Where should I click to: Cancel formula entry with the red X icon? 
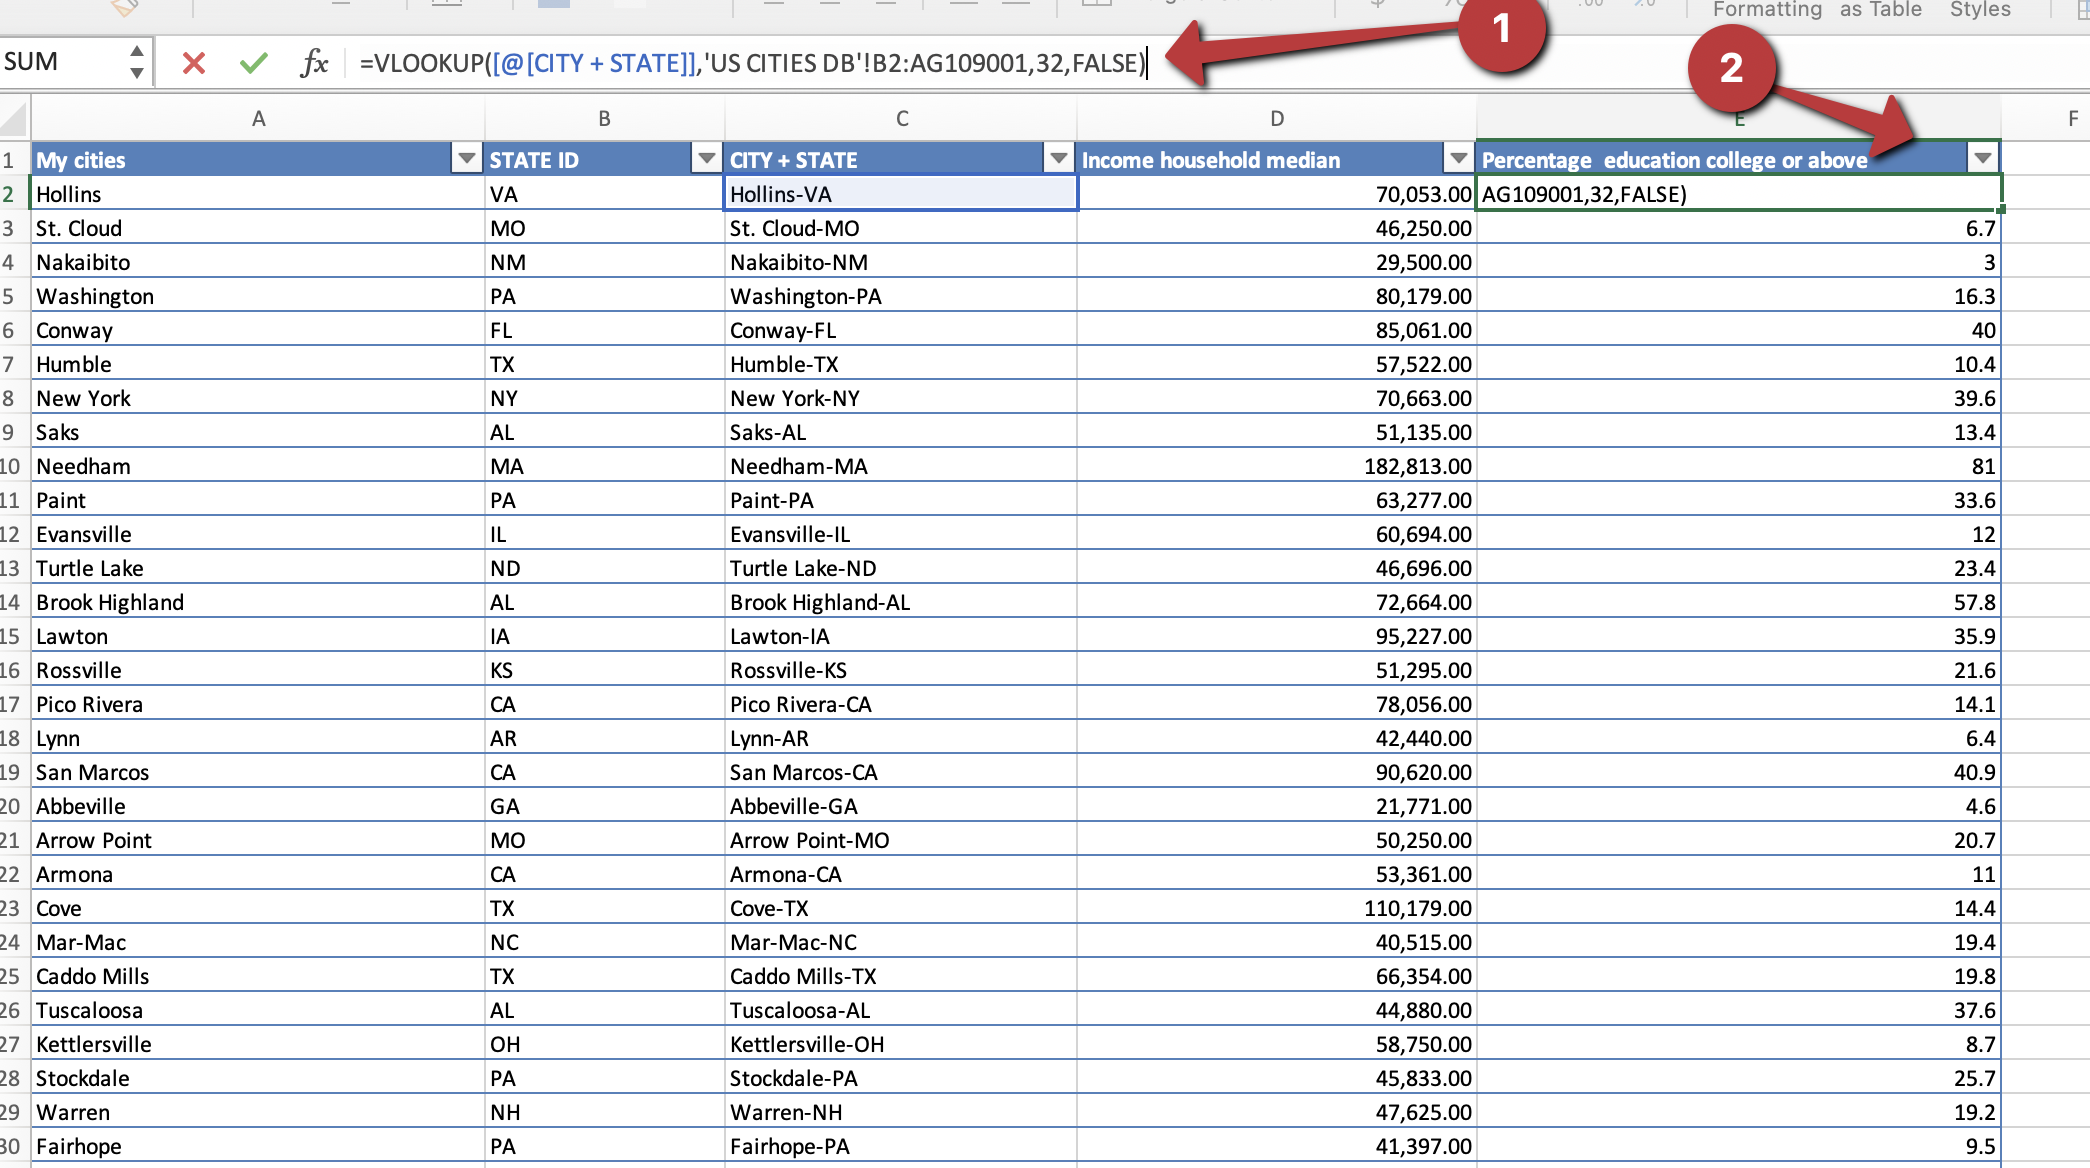[193, 62]
